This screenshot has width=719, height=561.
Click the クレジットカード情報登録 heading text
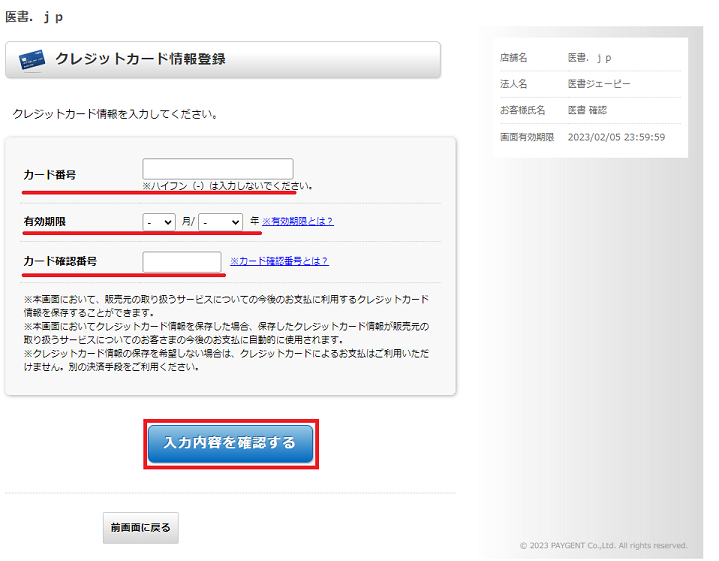click(140, 59)
